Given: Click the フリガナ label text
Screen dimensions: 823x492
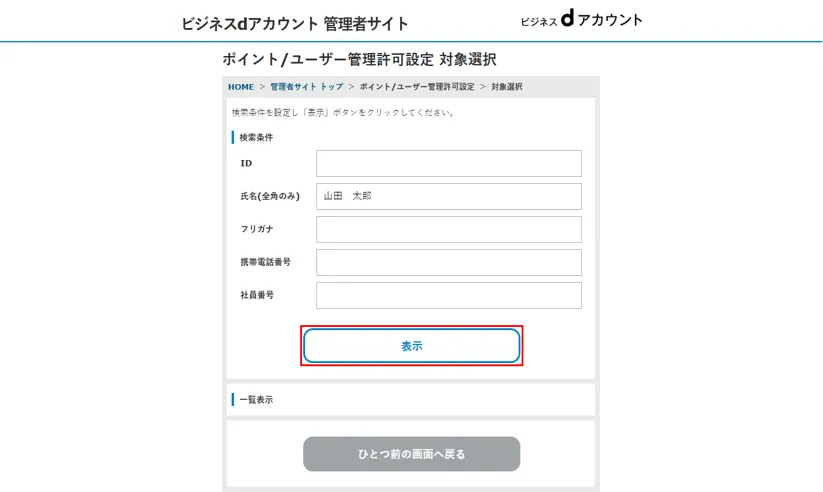Looking at the screenshot, I should coord(257,229).
